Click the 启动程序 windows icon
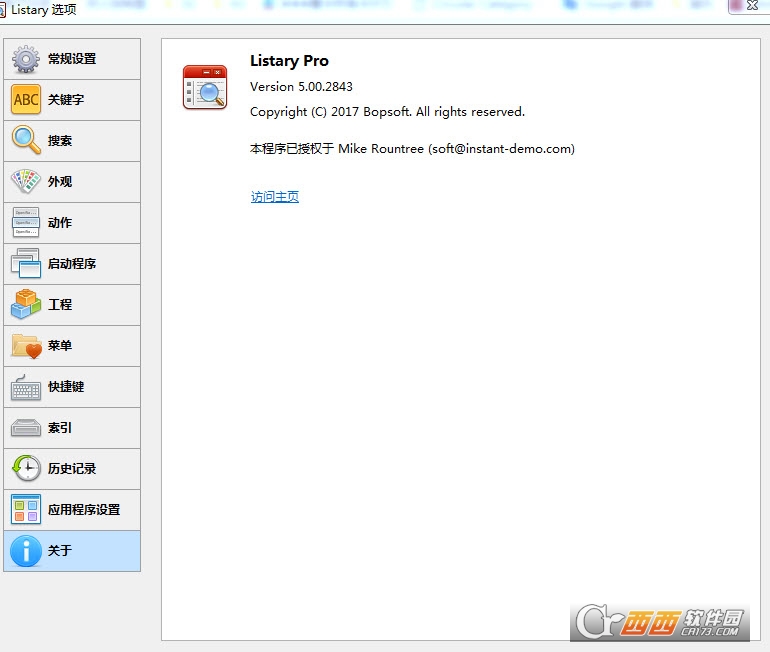The width and height of the screenshot is (770, 652). 26,263
